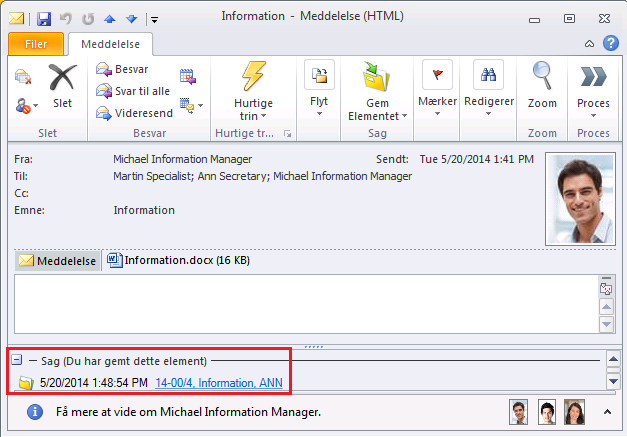The image size is (627, 437).
Task: Click the save floppy disk icon
Action: click(x=44, y=19)
